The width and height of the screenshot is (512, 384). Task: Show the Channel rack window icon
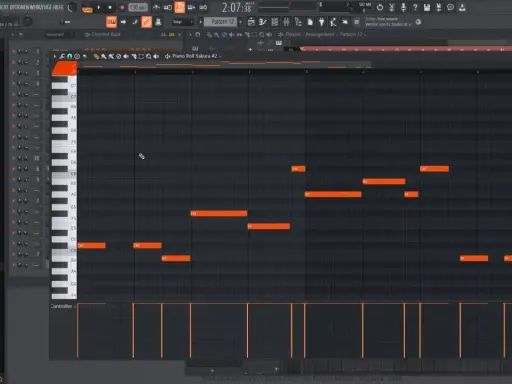pyautogui.click(x=275, y=22)
